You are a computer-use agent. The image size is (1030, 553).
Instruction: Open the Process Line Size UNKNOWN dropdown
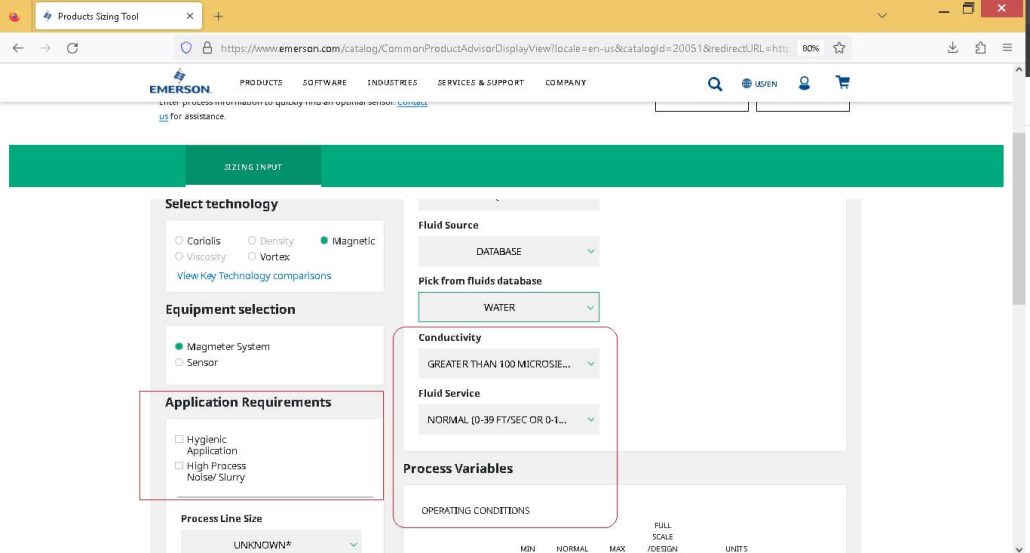pos(271,544)
